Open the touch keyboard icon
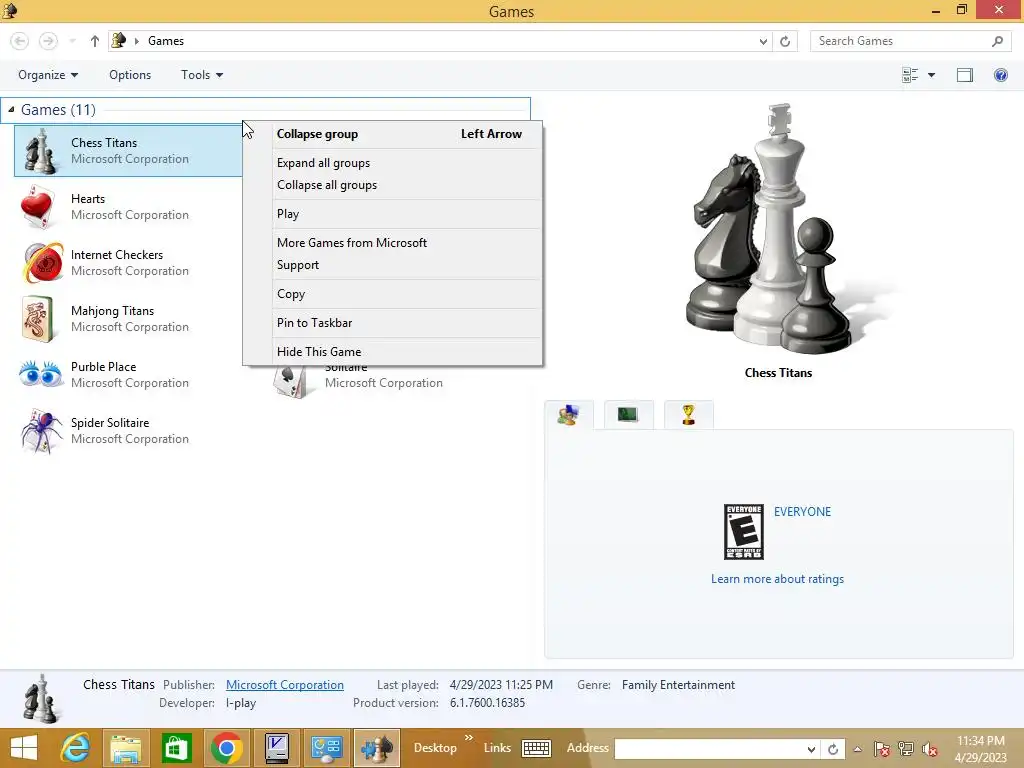 (x=536, y=748)
